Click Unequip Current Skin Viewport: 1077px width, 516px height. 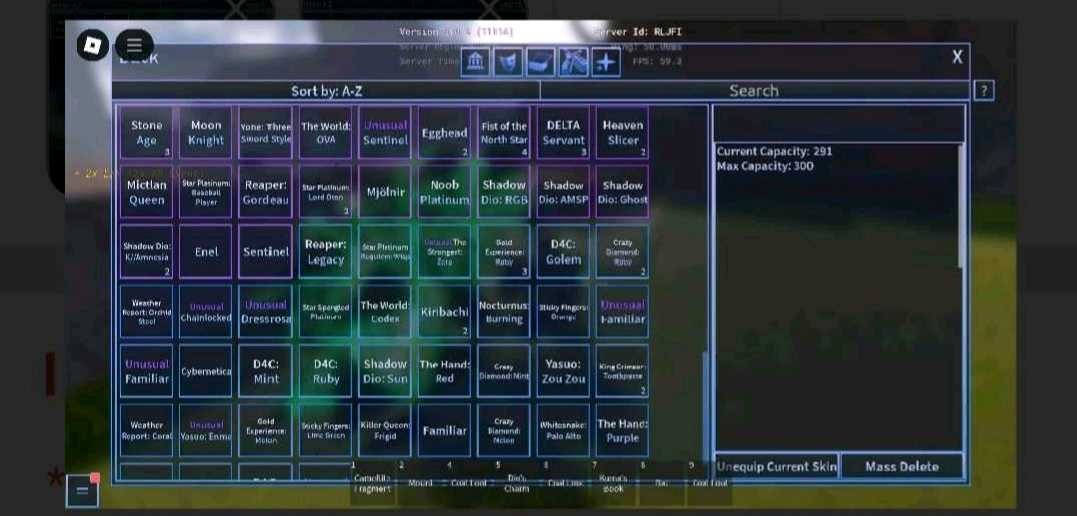[x=777, y=467]
